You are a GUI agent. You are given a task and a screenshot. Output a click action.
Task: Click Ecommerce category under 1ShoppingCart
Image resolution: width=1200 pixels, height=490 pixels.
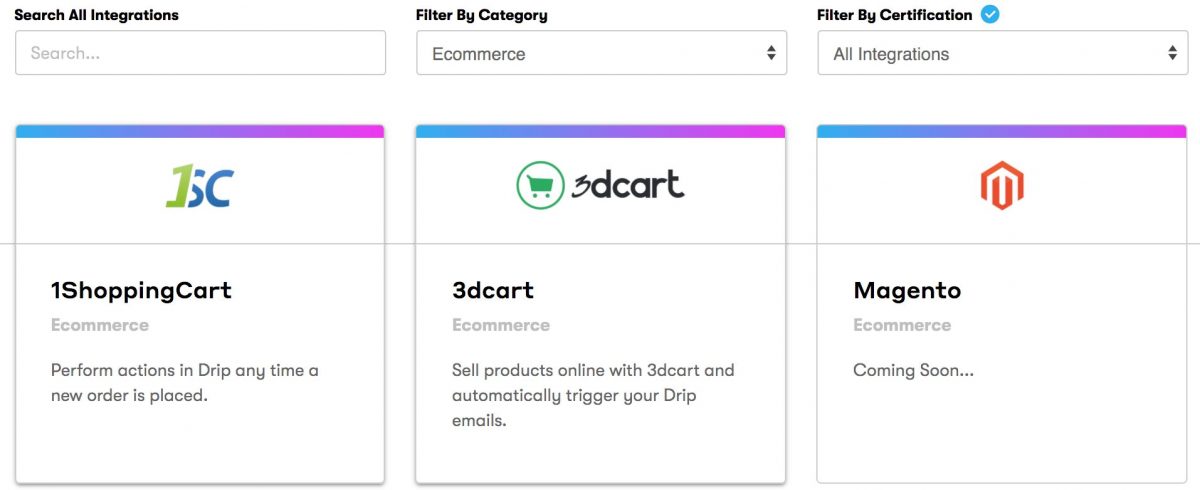pyautogui.click(x=100, y=325)
